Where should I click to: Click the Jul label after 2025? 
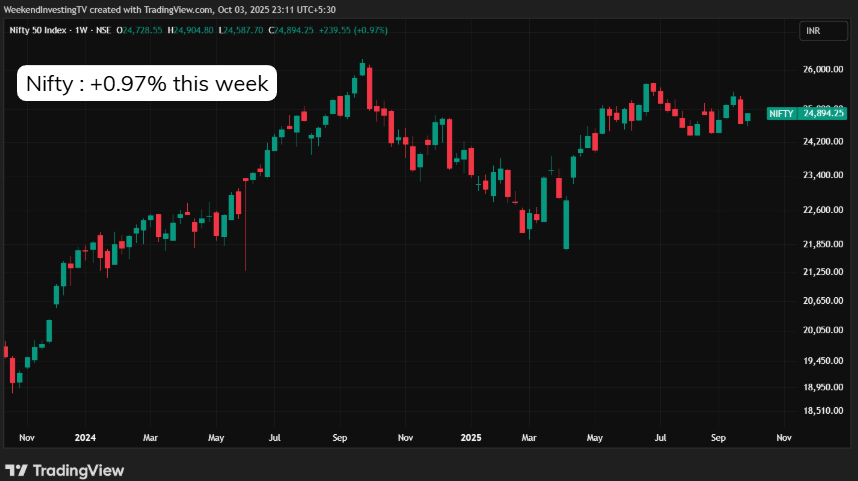pyautogui.click(x=660, y=437)
